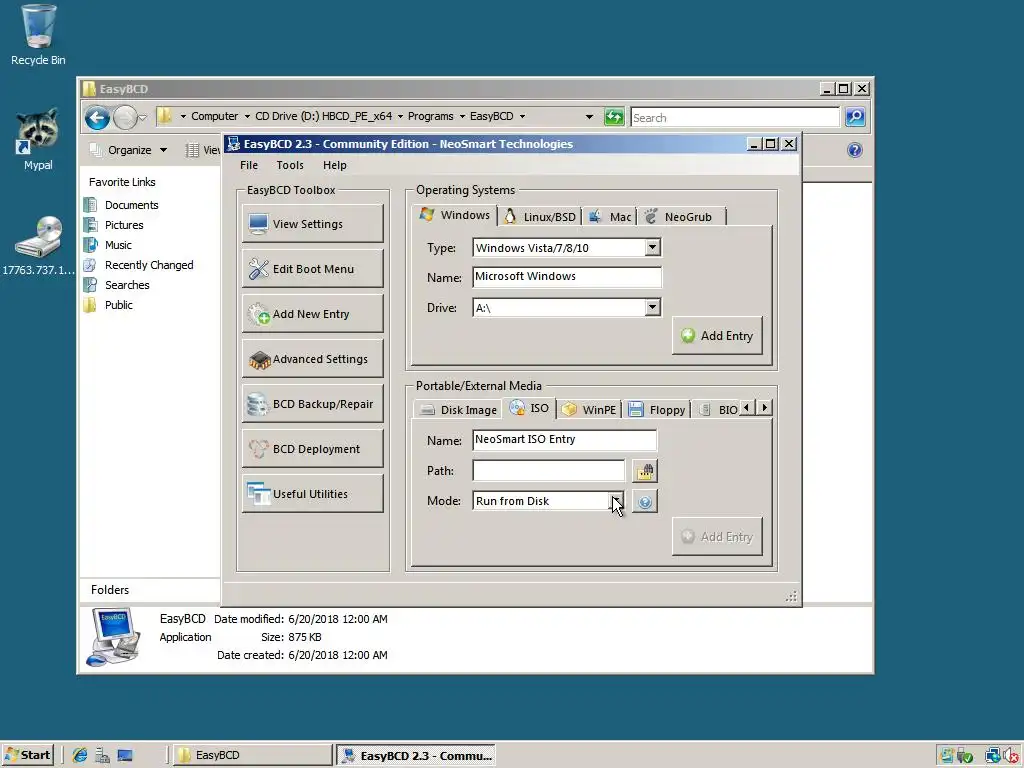Open Recently Changed favorite link

pos(148,265)
